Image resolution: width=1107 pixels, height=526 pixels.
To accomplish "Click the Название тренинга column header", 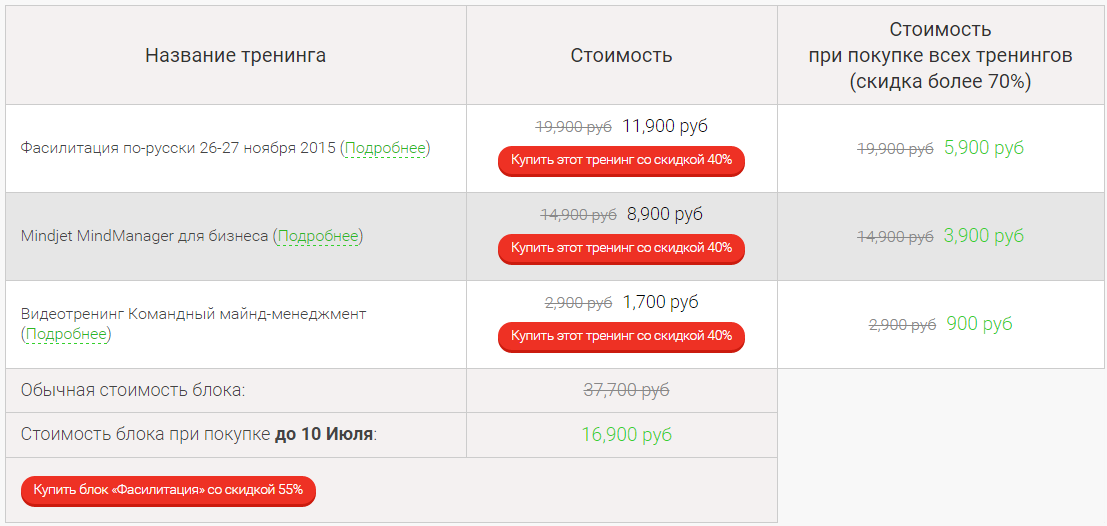I will click(235, 55).
